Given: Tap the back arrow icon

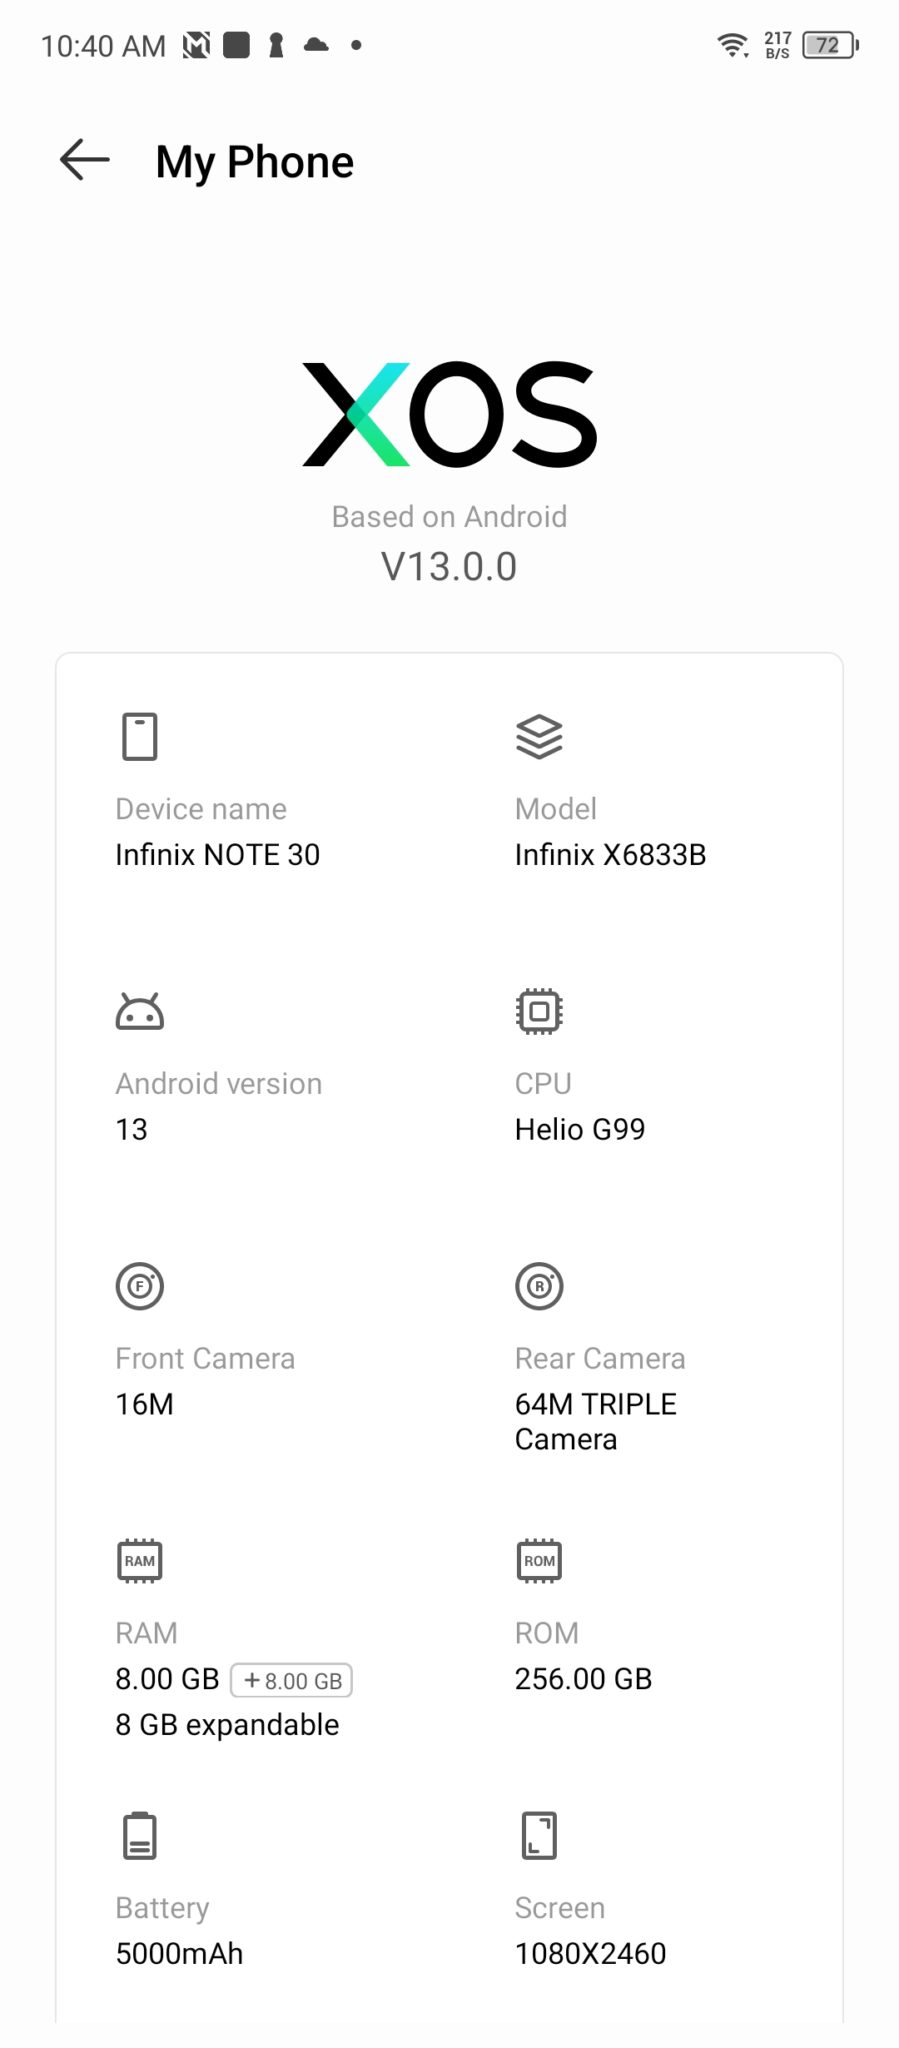Looking at the screenshot, I should pos(85,160).
